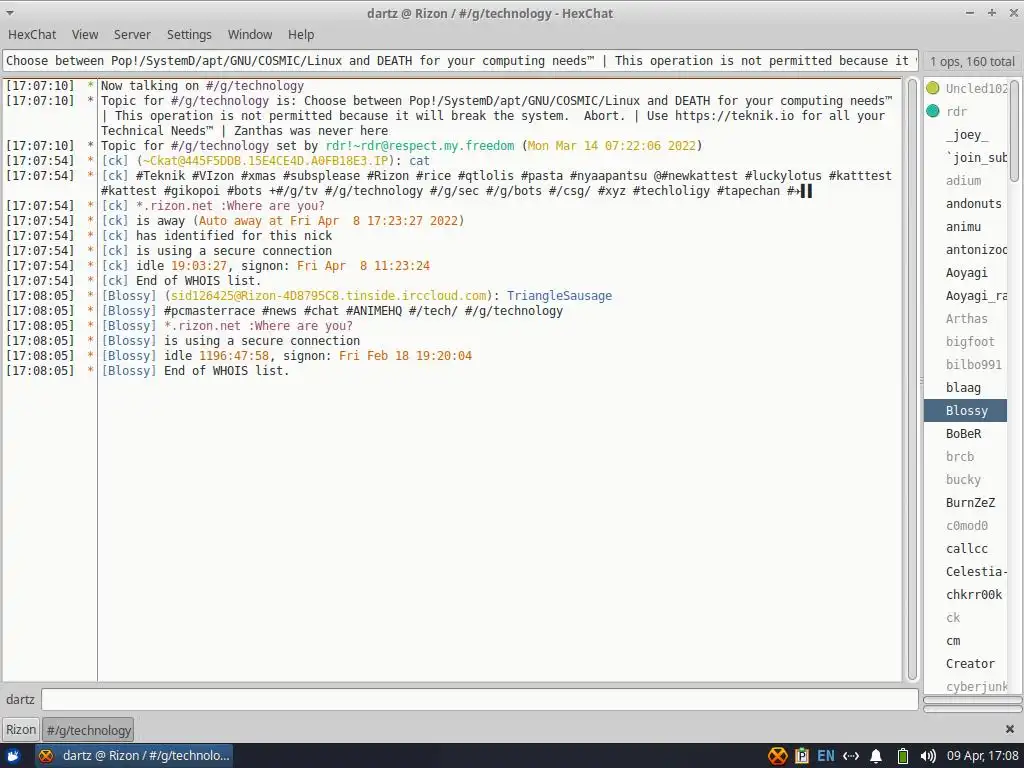Click the teal status dot beside rdr
The image size is (1024, 768).
(933, 111)
